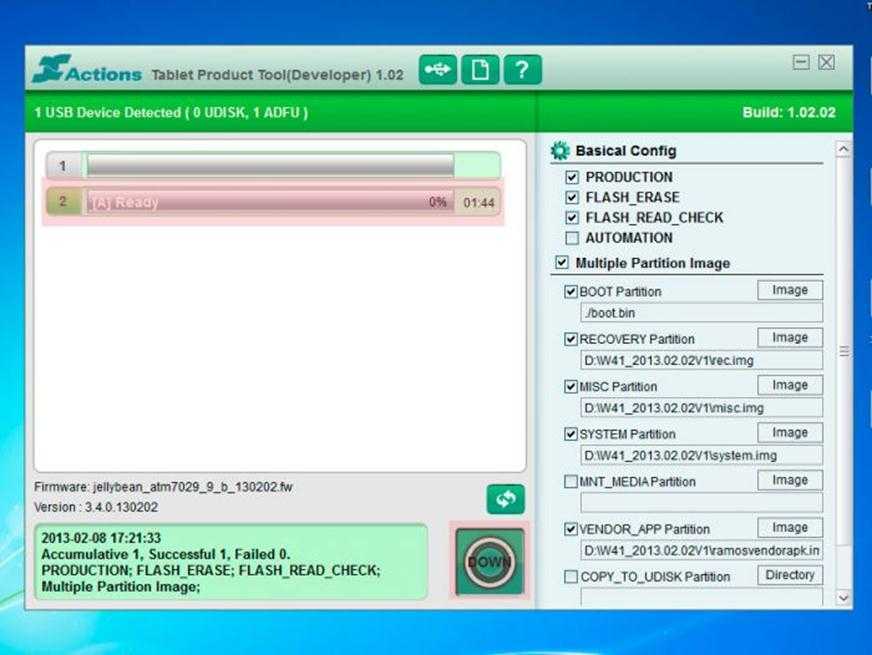This screenshot has width=872, height=655.
Task: Uncheck the PRODUCTION checkbox
Action: coord(572,177)
